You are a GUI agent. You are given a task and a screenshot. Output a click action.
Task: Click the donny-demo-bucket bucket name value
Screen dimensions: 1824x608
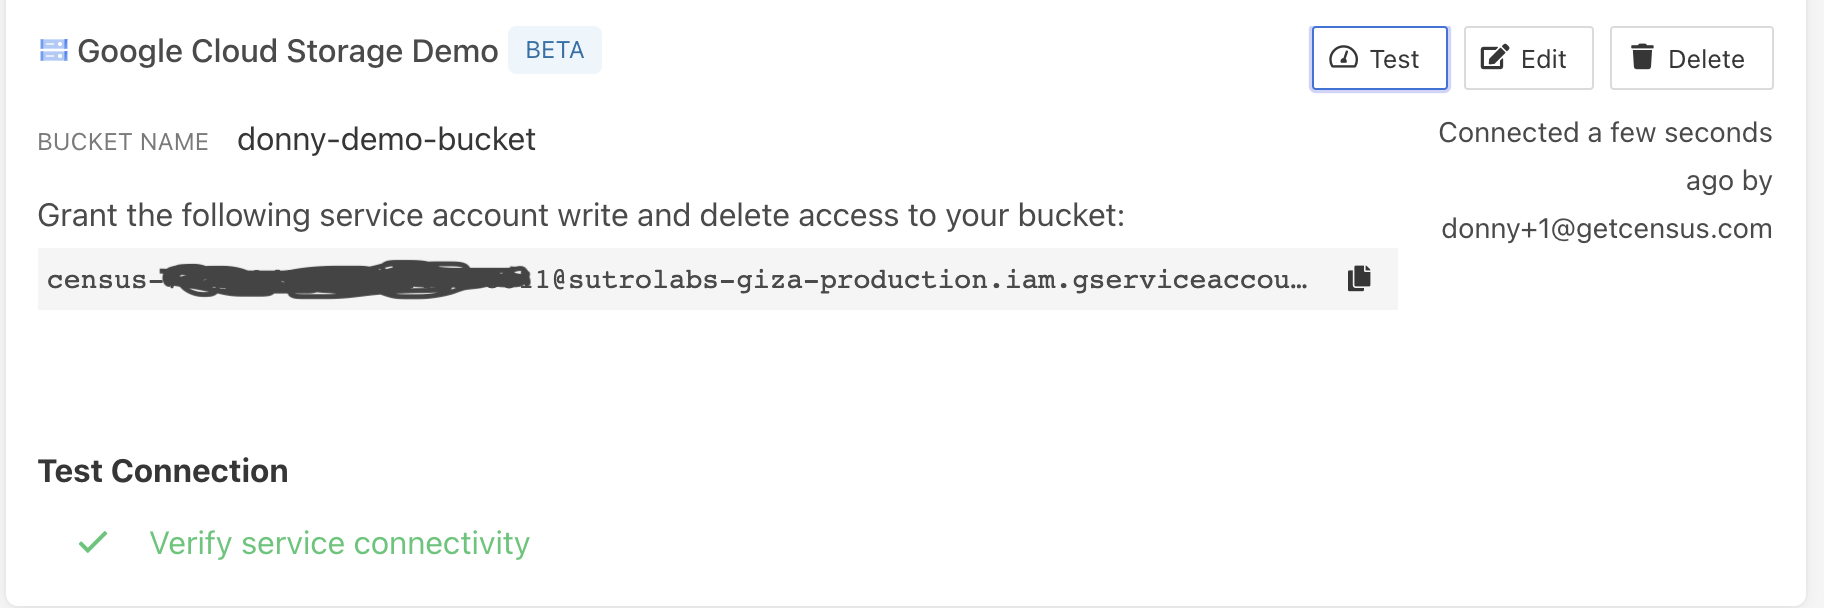[x=386, y=139]
